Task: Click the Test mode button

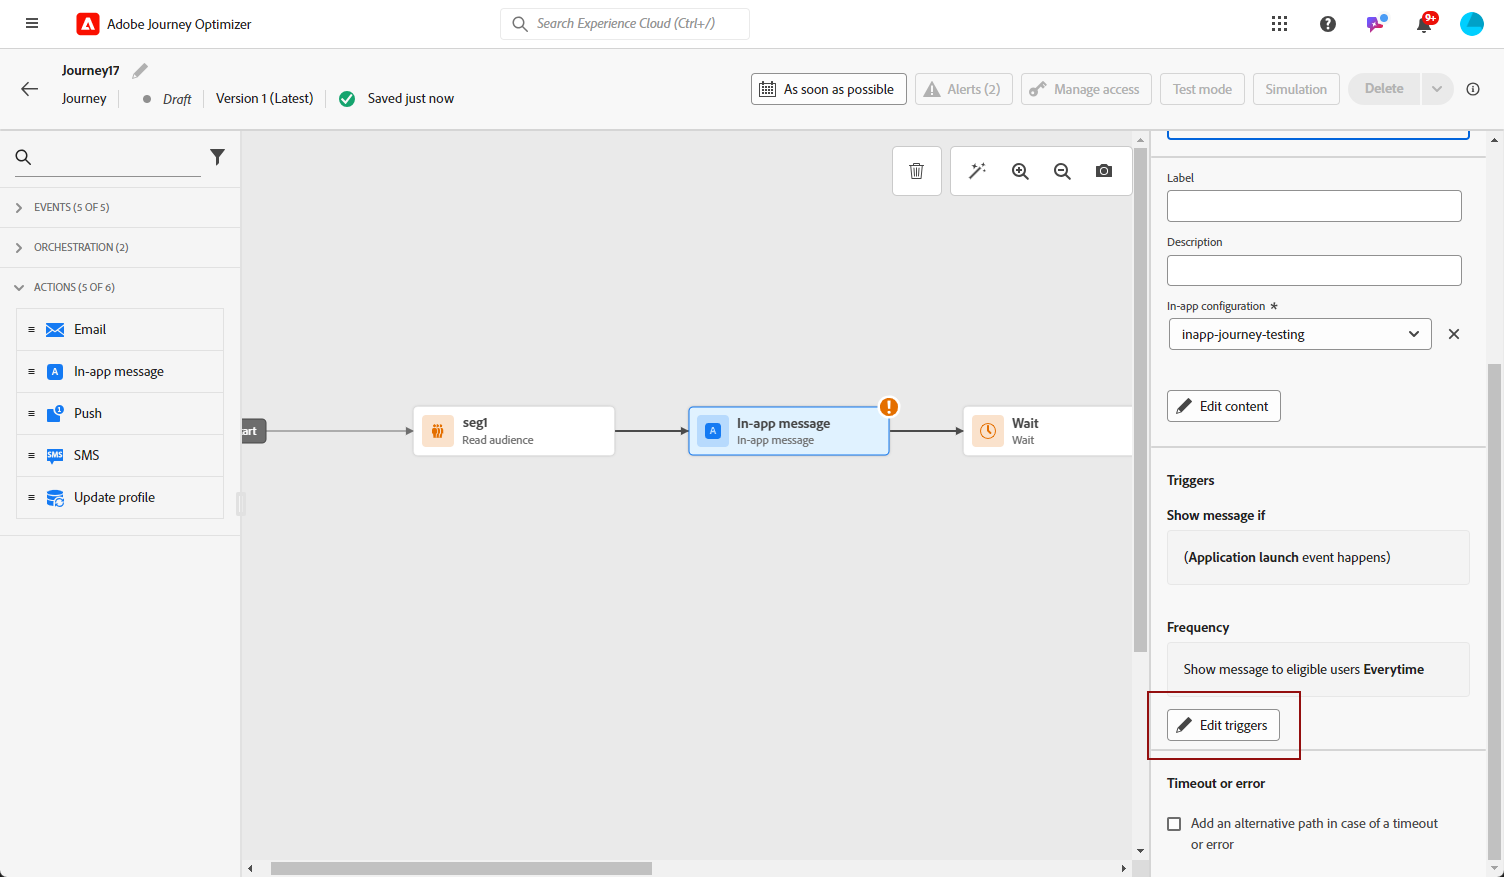Action: [x=1202, y=89]
